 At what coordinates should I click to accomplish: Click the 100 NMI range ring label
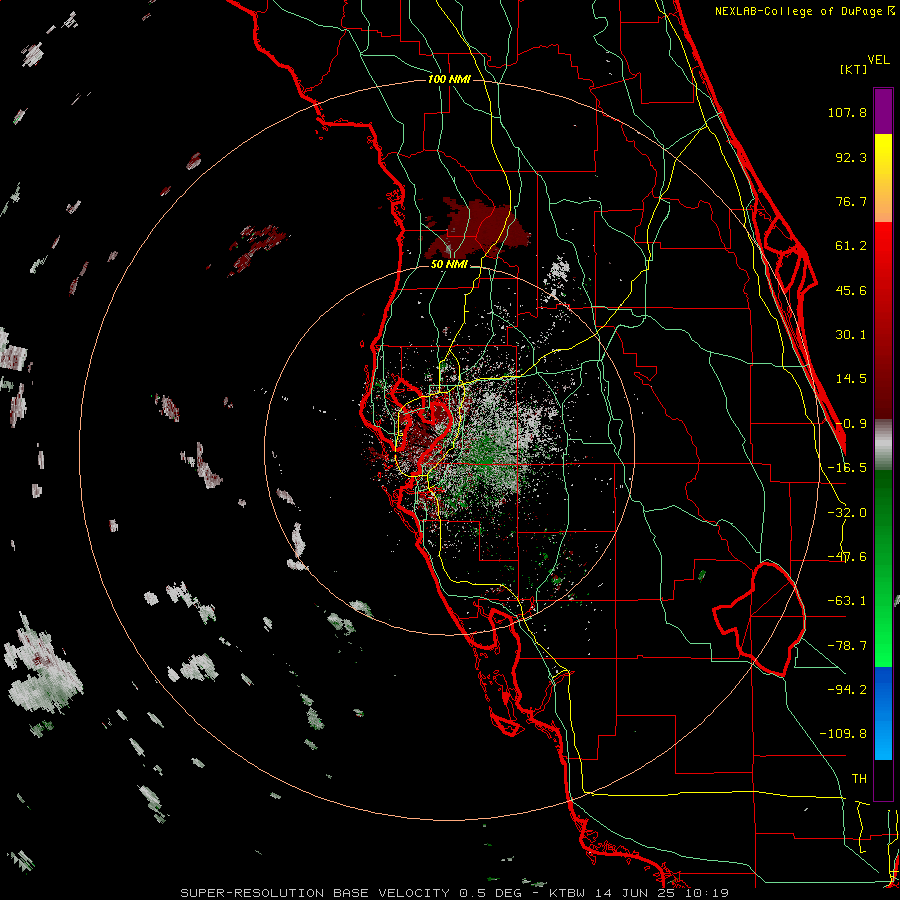449,79
